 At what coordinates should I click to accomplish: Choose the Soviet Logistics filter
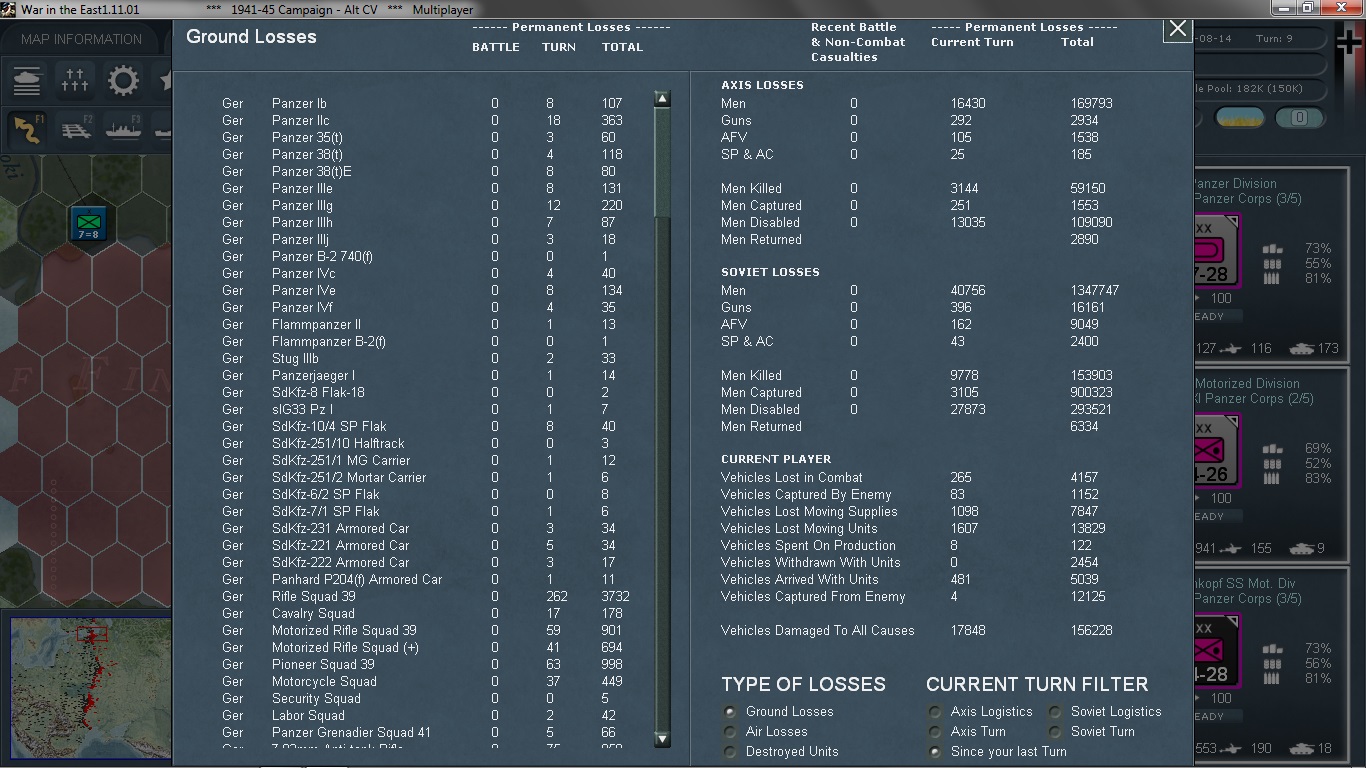tap(1056, 712)
